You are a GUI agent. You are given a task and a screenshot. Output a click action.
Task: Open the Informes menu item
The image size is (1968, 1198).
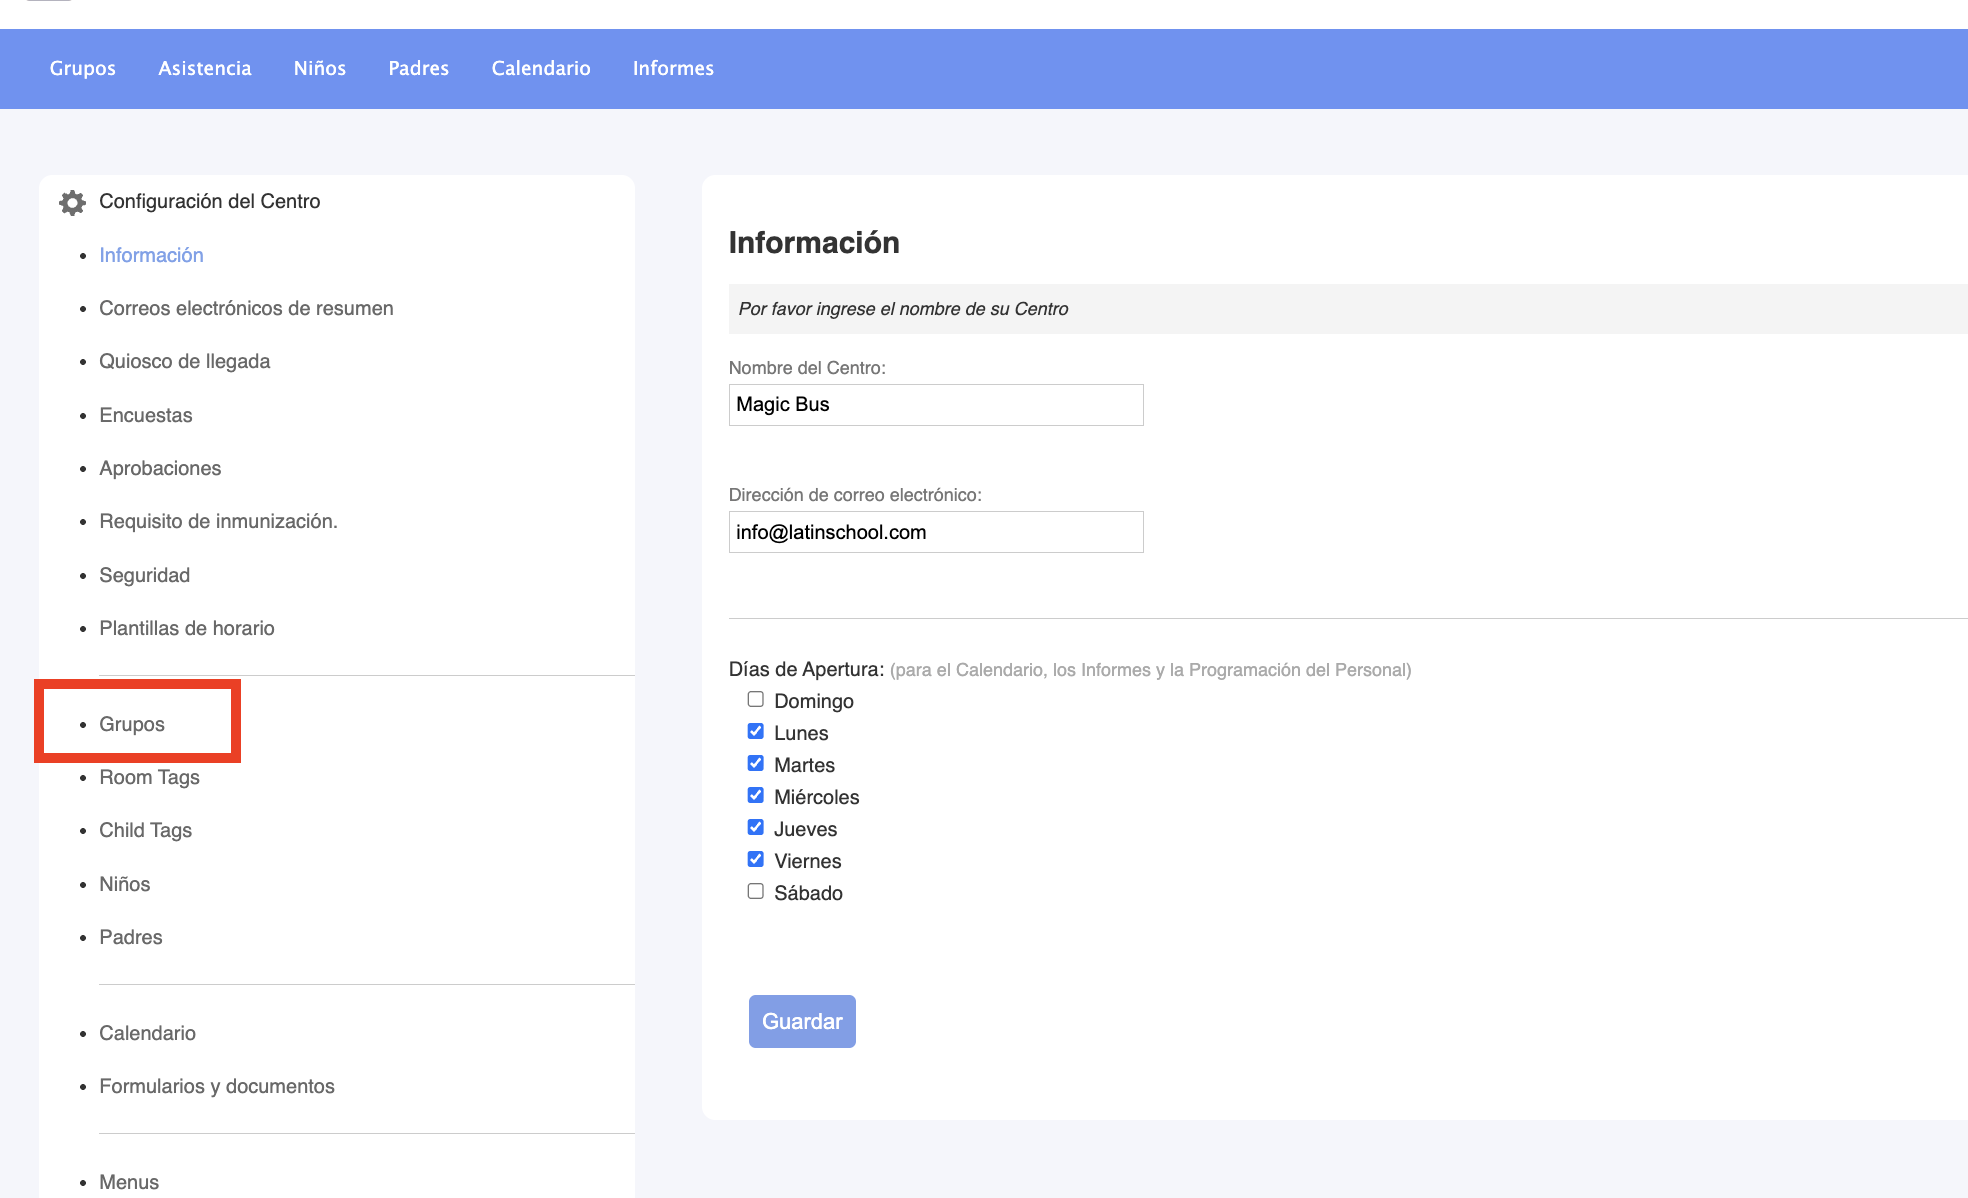click(673, 68)
